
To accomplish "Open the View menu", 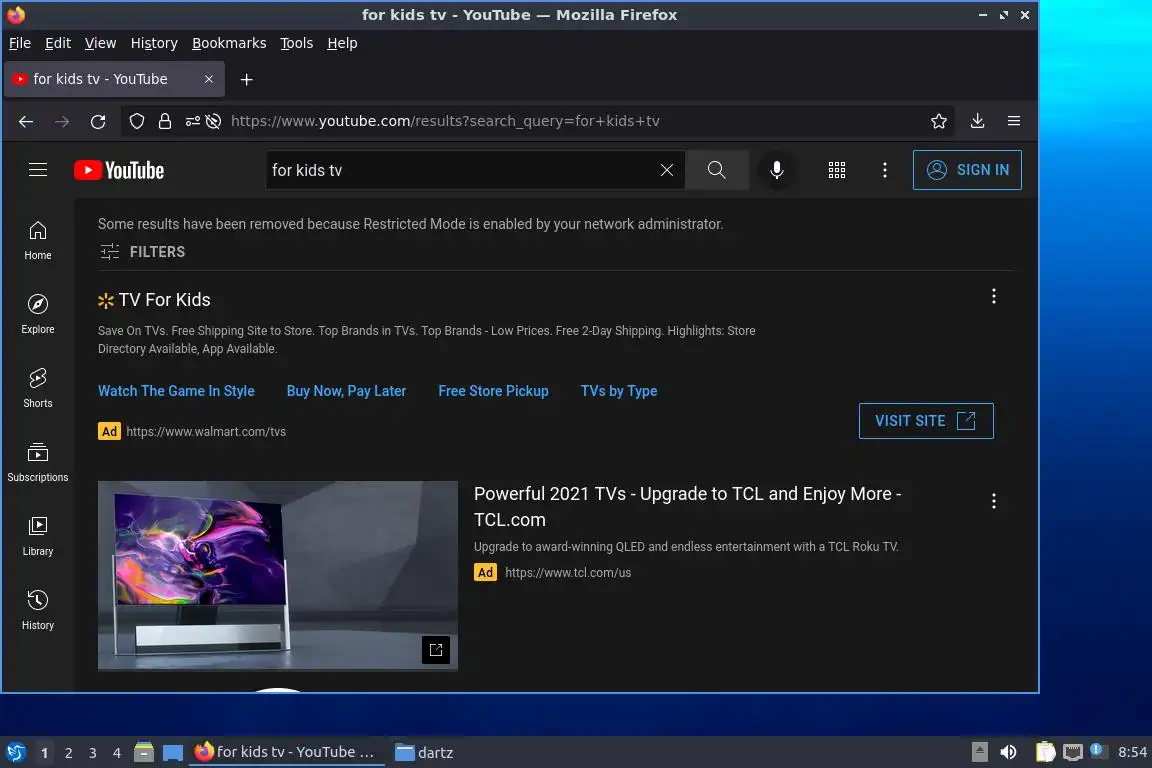I will pos(100,43).
